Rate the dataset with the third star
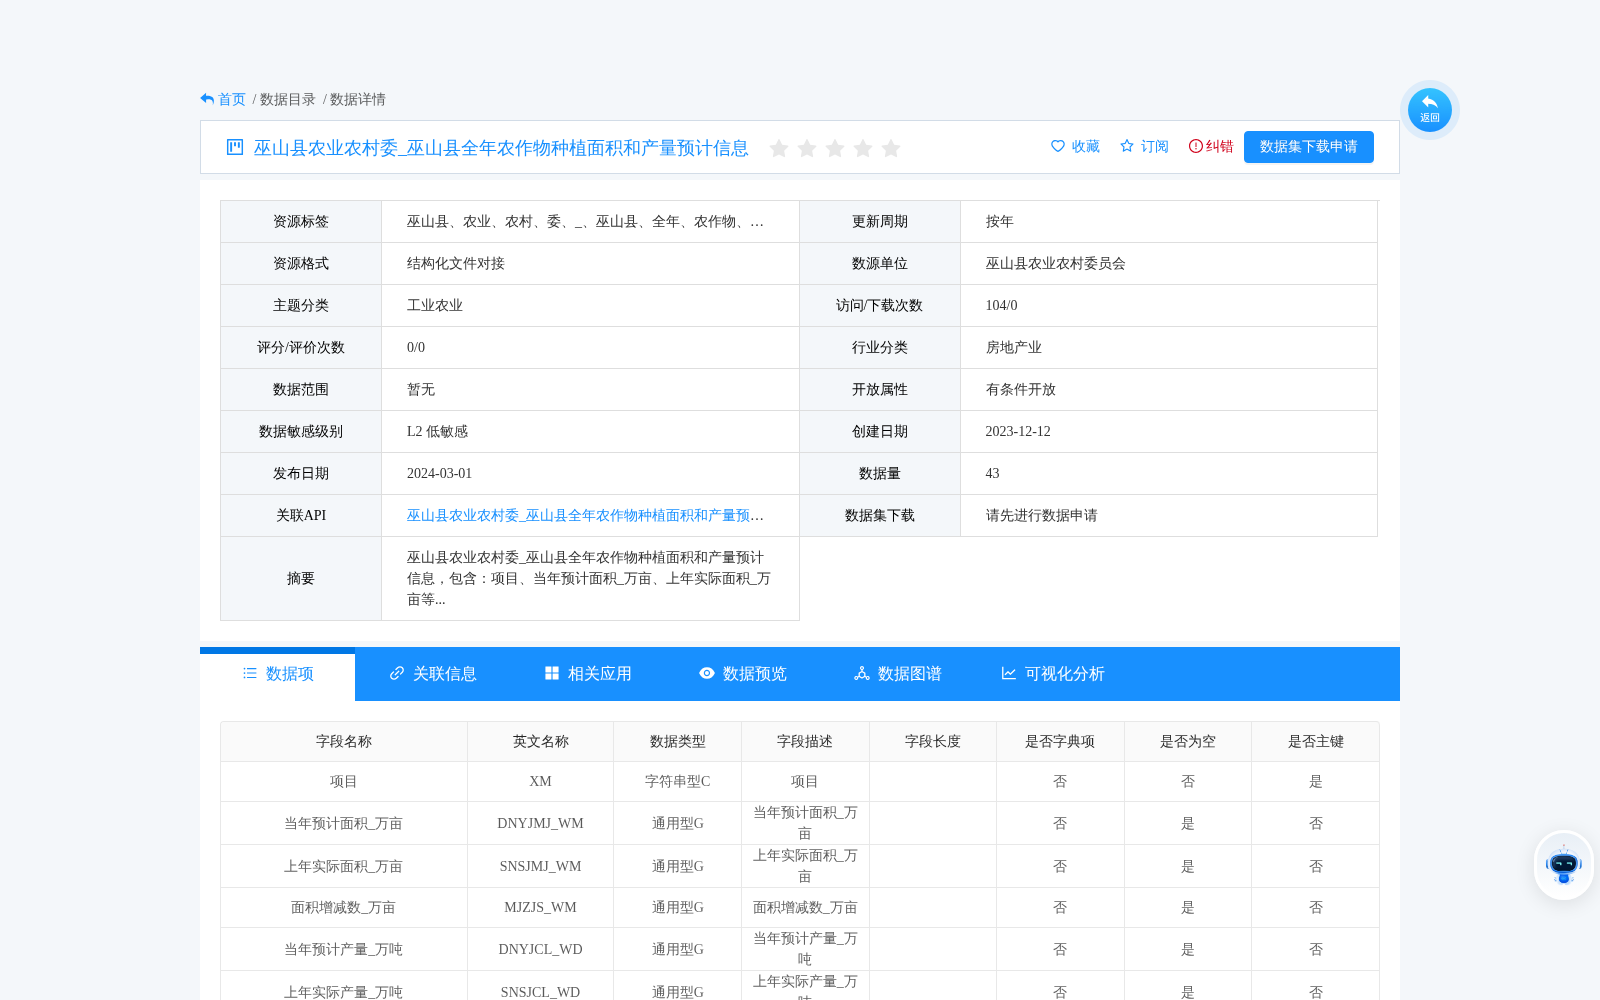1600x1000 pixels. point(835,148)
